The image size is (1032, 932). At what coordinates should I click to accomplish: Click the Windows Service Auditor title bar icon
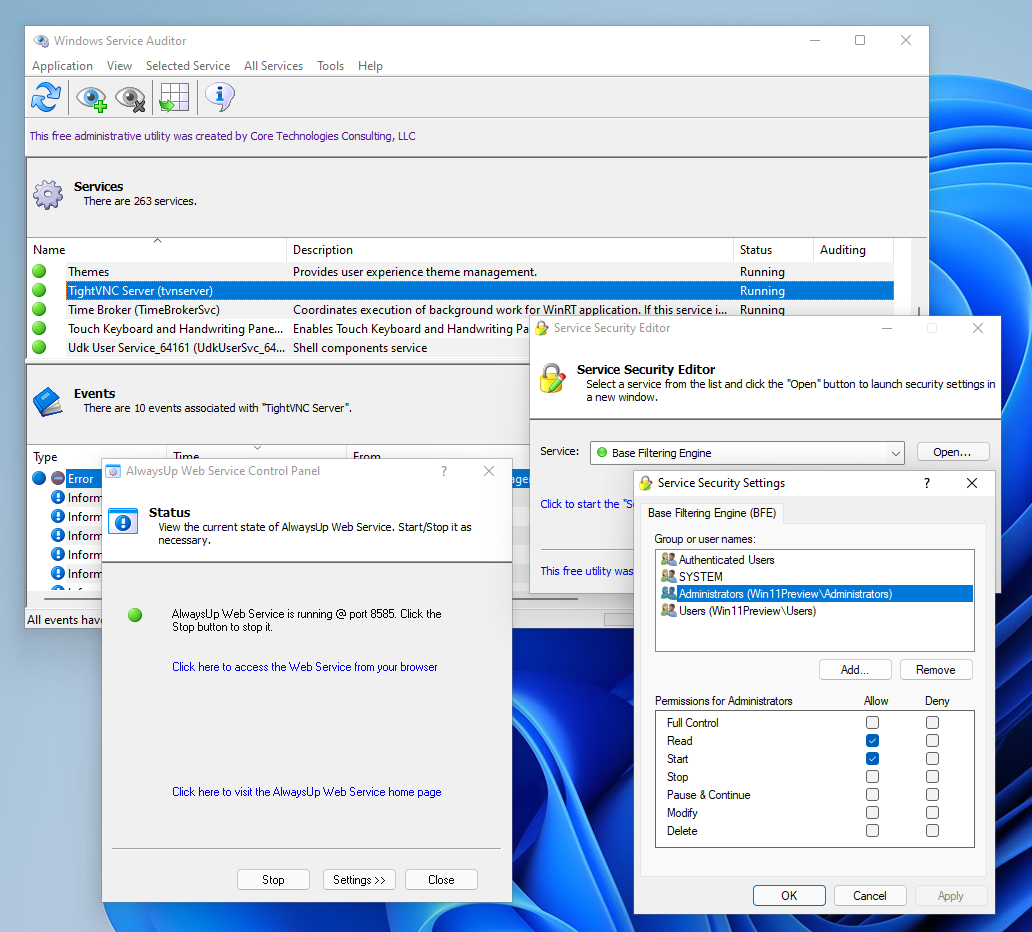click(x=41, y=41)
